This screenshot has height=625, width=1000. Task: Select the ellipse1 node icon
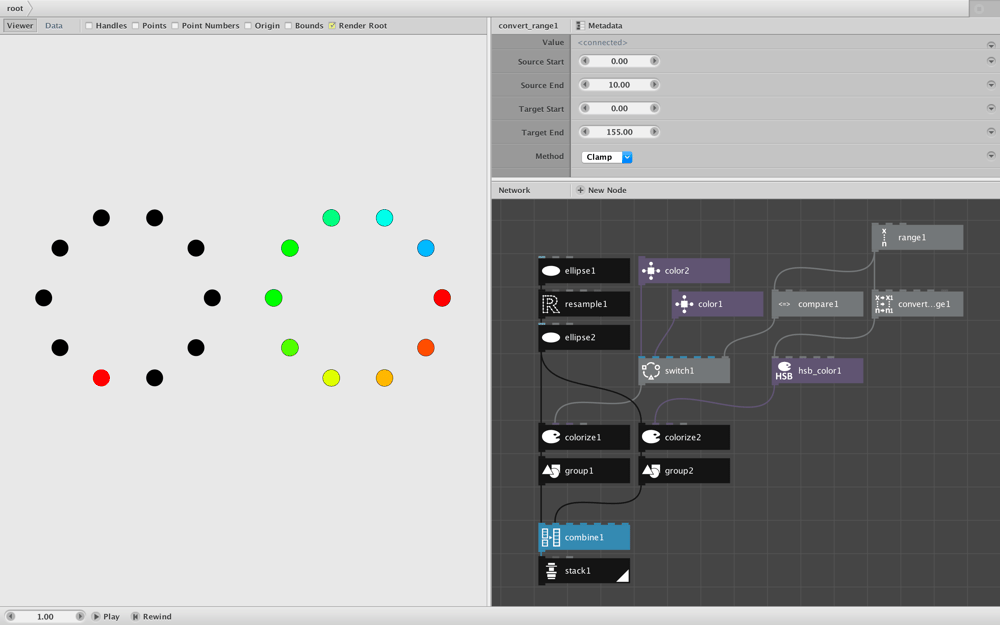point(551,271)
